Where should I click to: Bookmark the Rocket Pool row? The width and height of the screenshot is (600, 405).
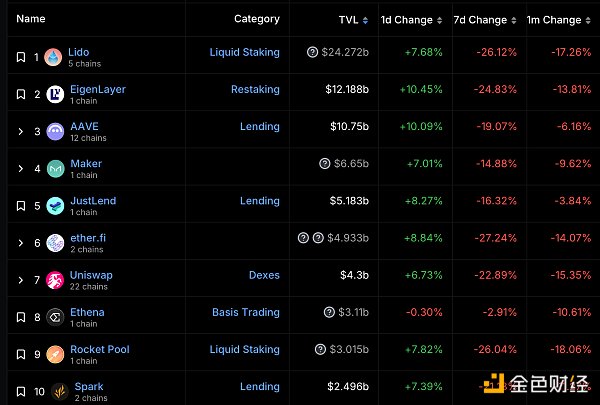[x=21, y=355]
